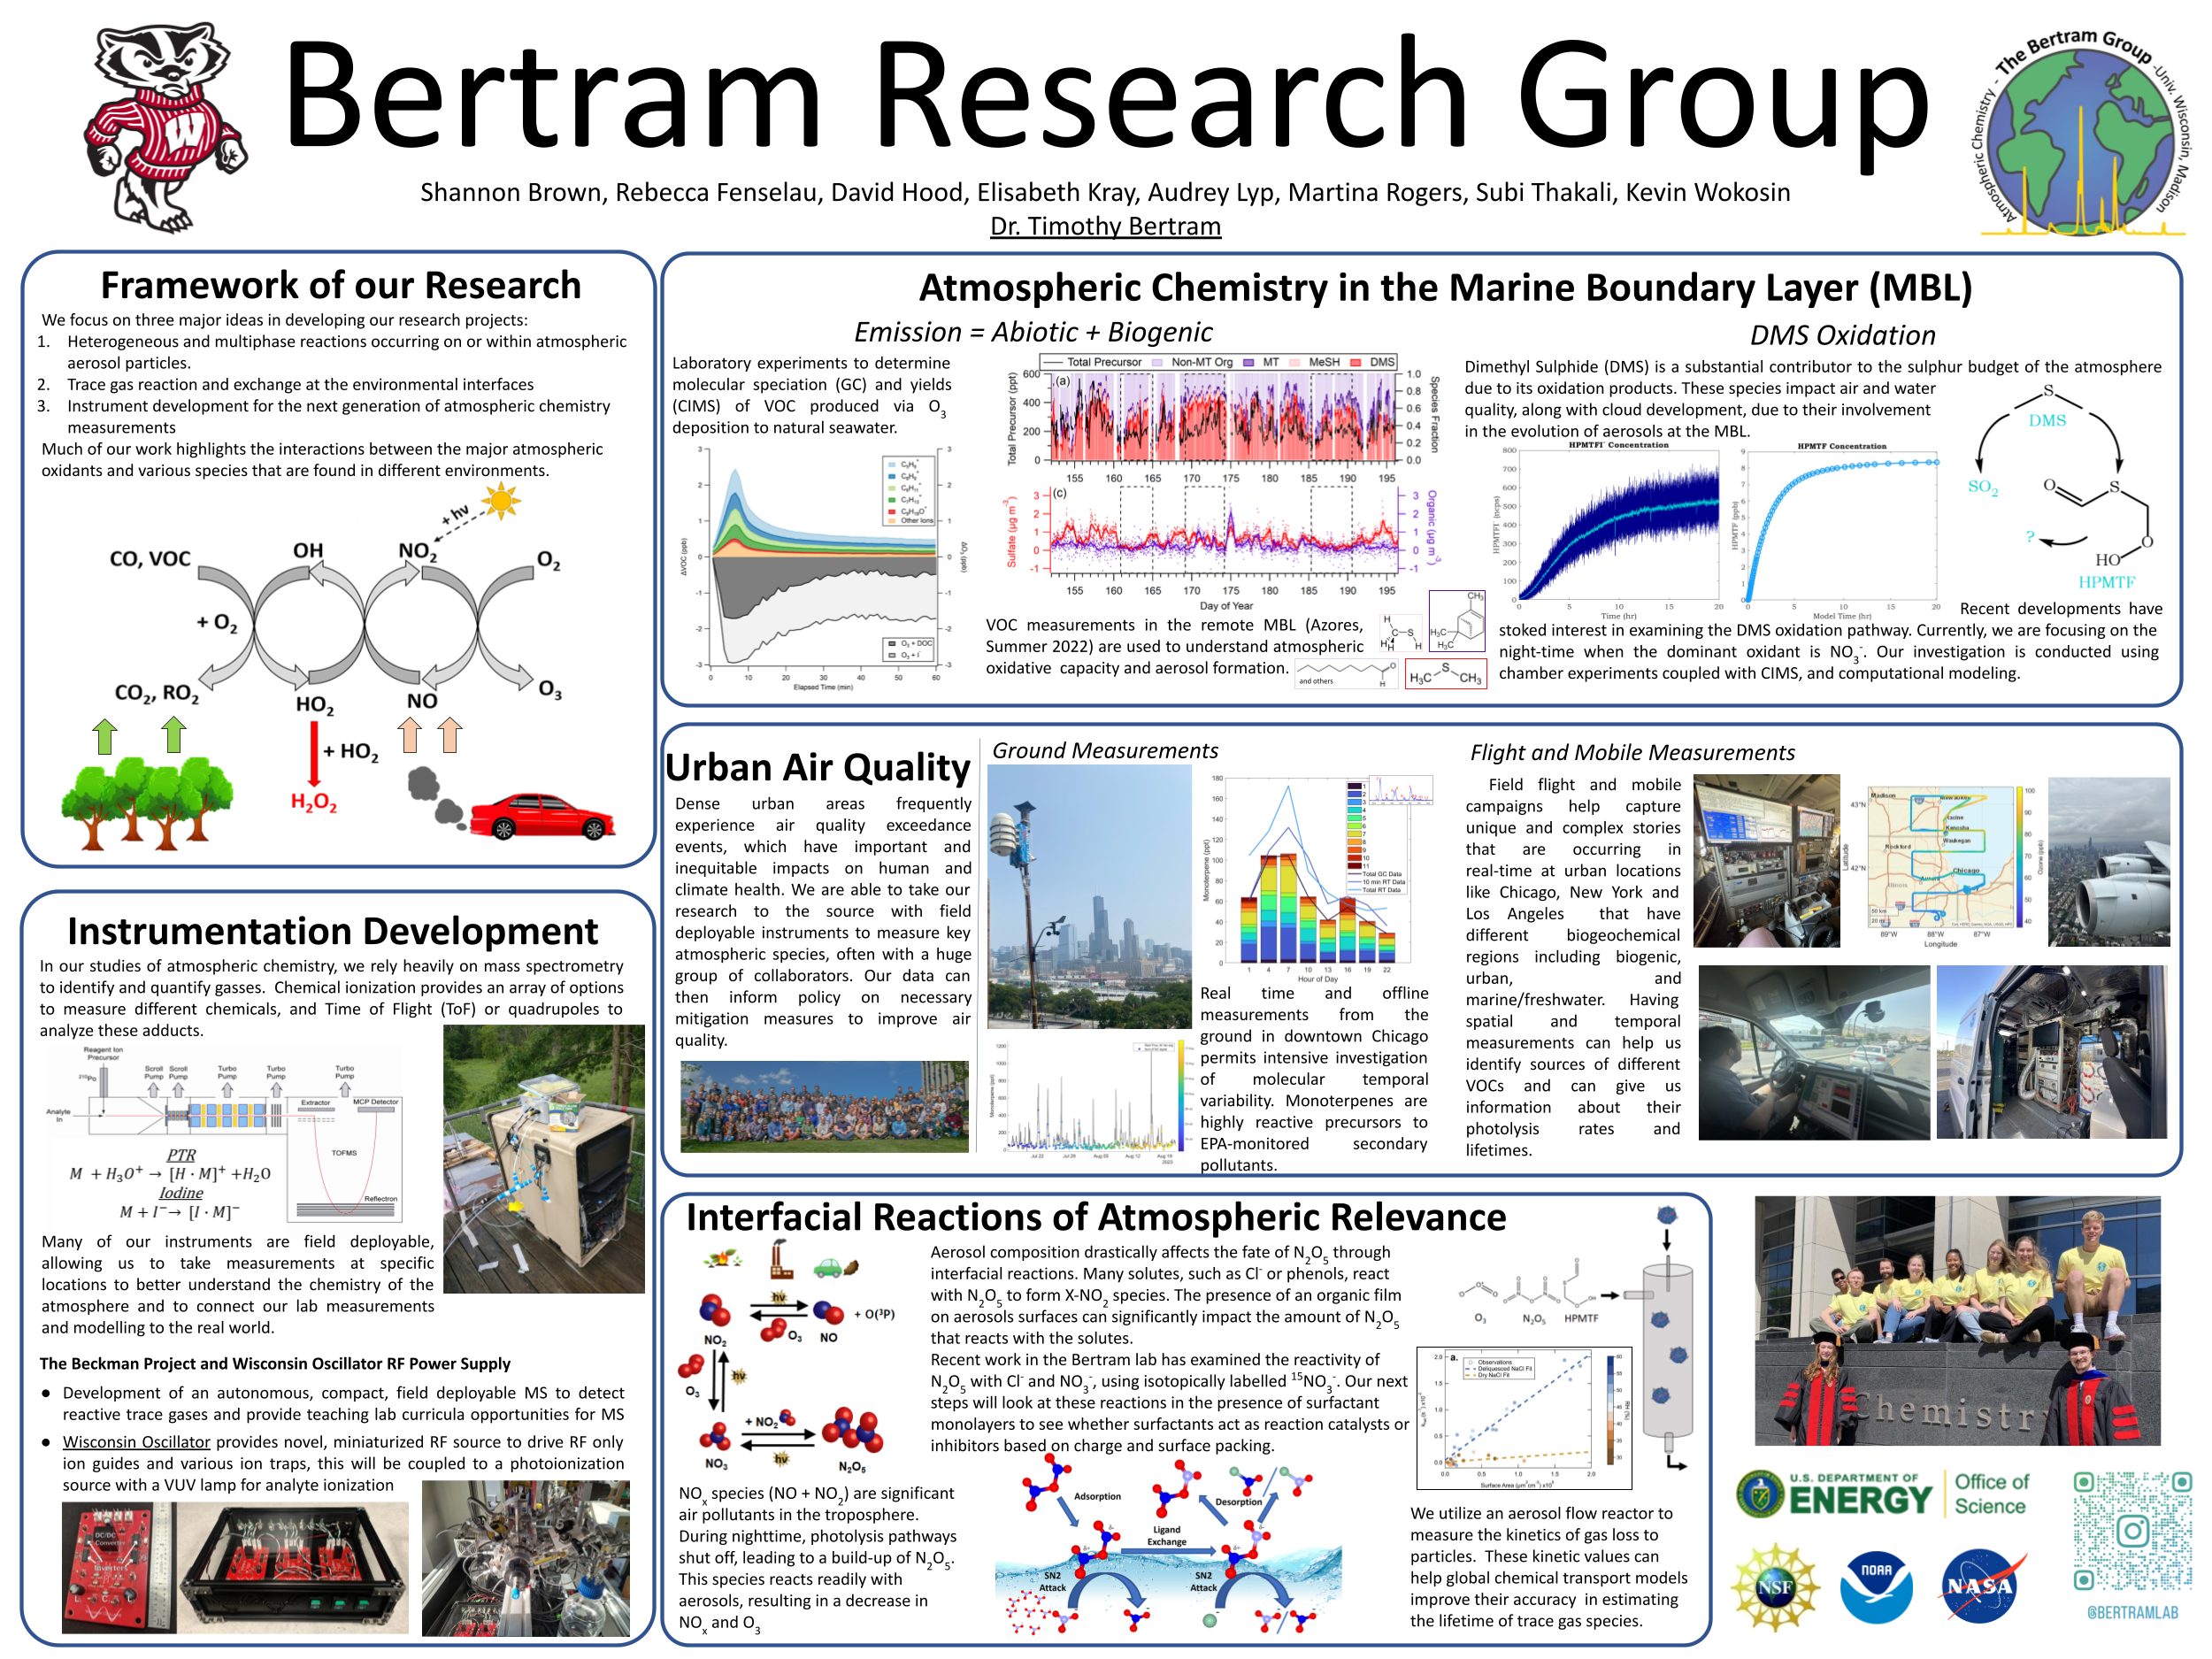2212x1659 pixels.
Task: Click the Chicago skyline instrument photo
Action: pyautogui.click(x=1089, y=898)
